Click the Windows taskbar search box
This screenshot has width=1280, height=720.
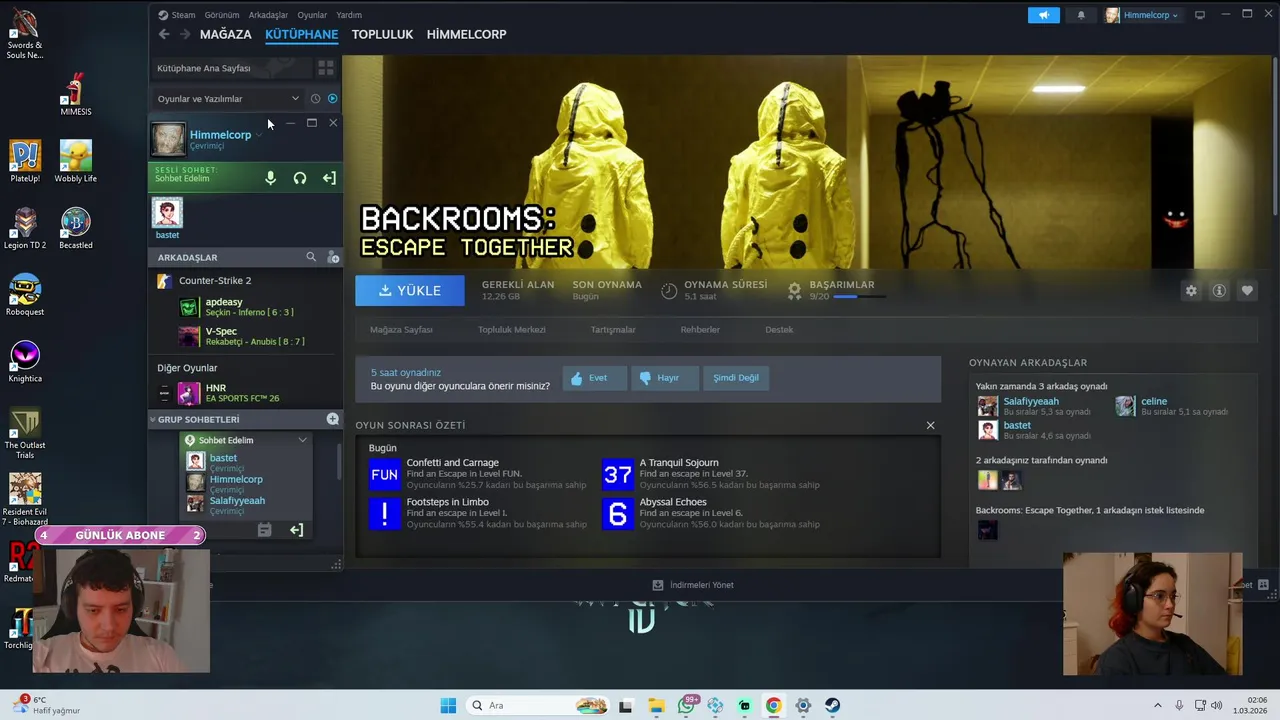(538, 705)
